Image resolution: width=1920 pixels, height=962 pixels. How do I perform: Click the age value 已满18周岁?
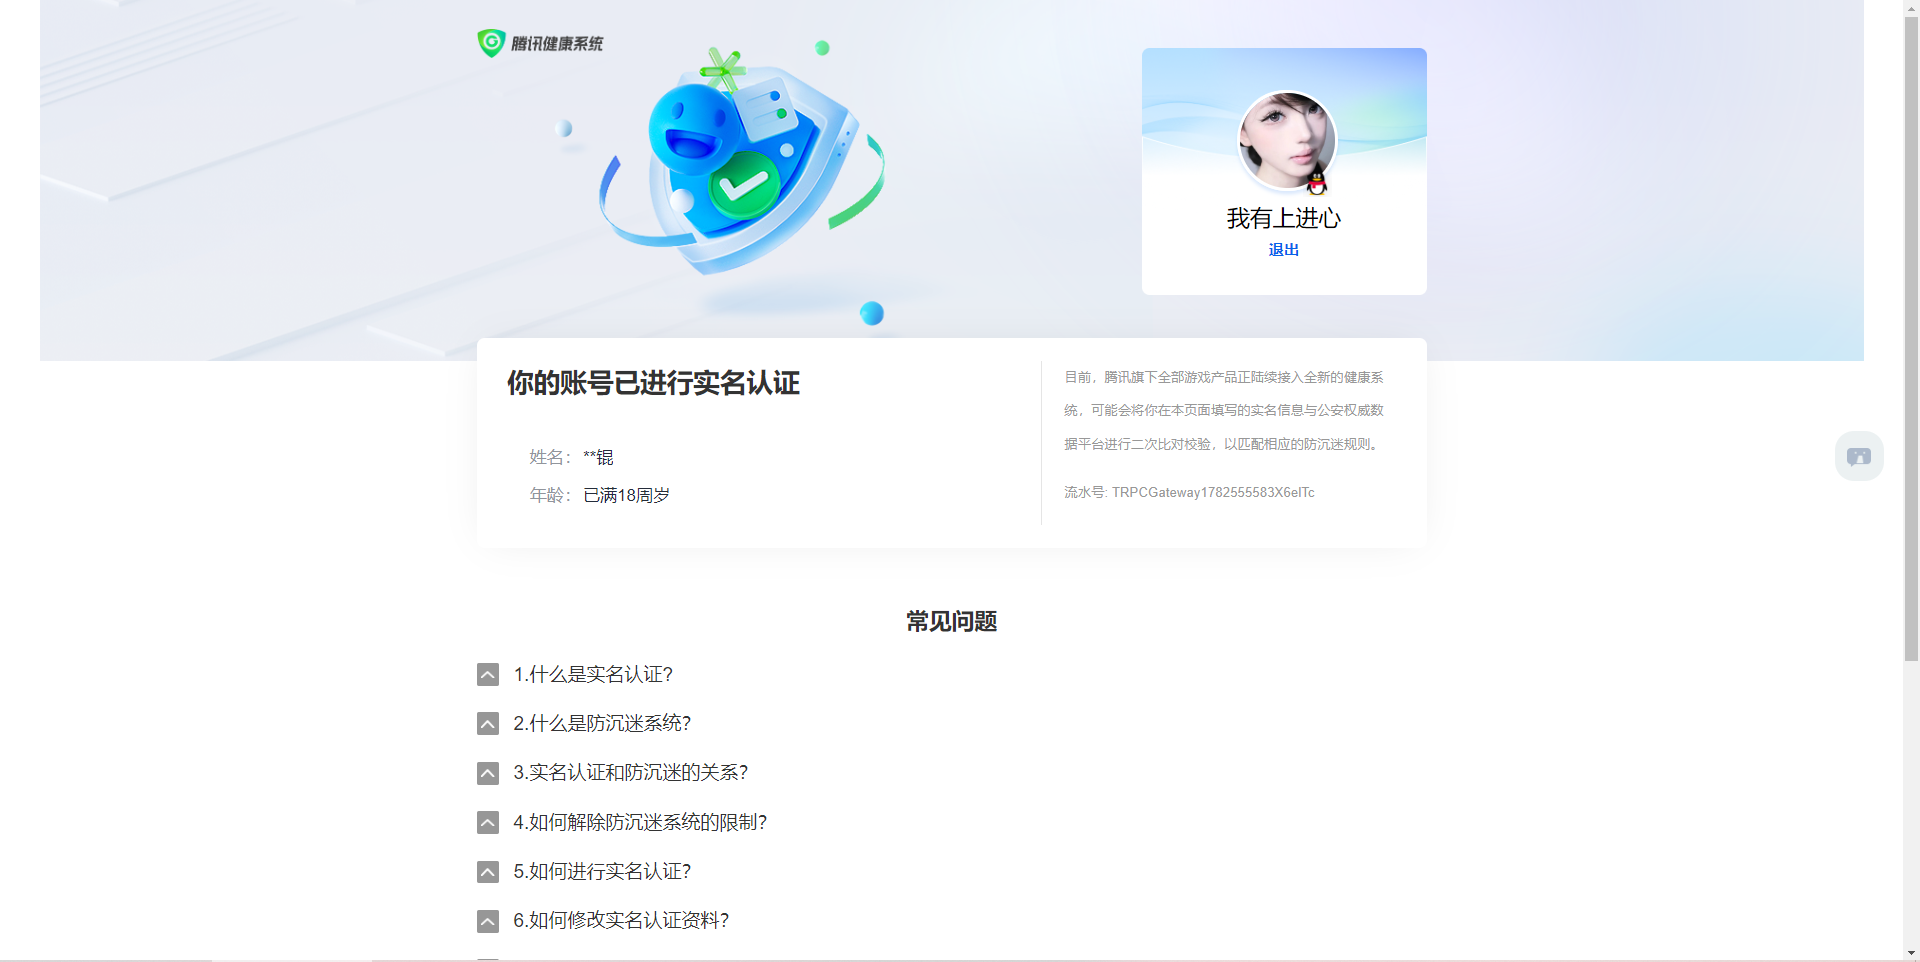(x=626, y=495)
